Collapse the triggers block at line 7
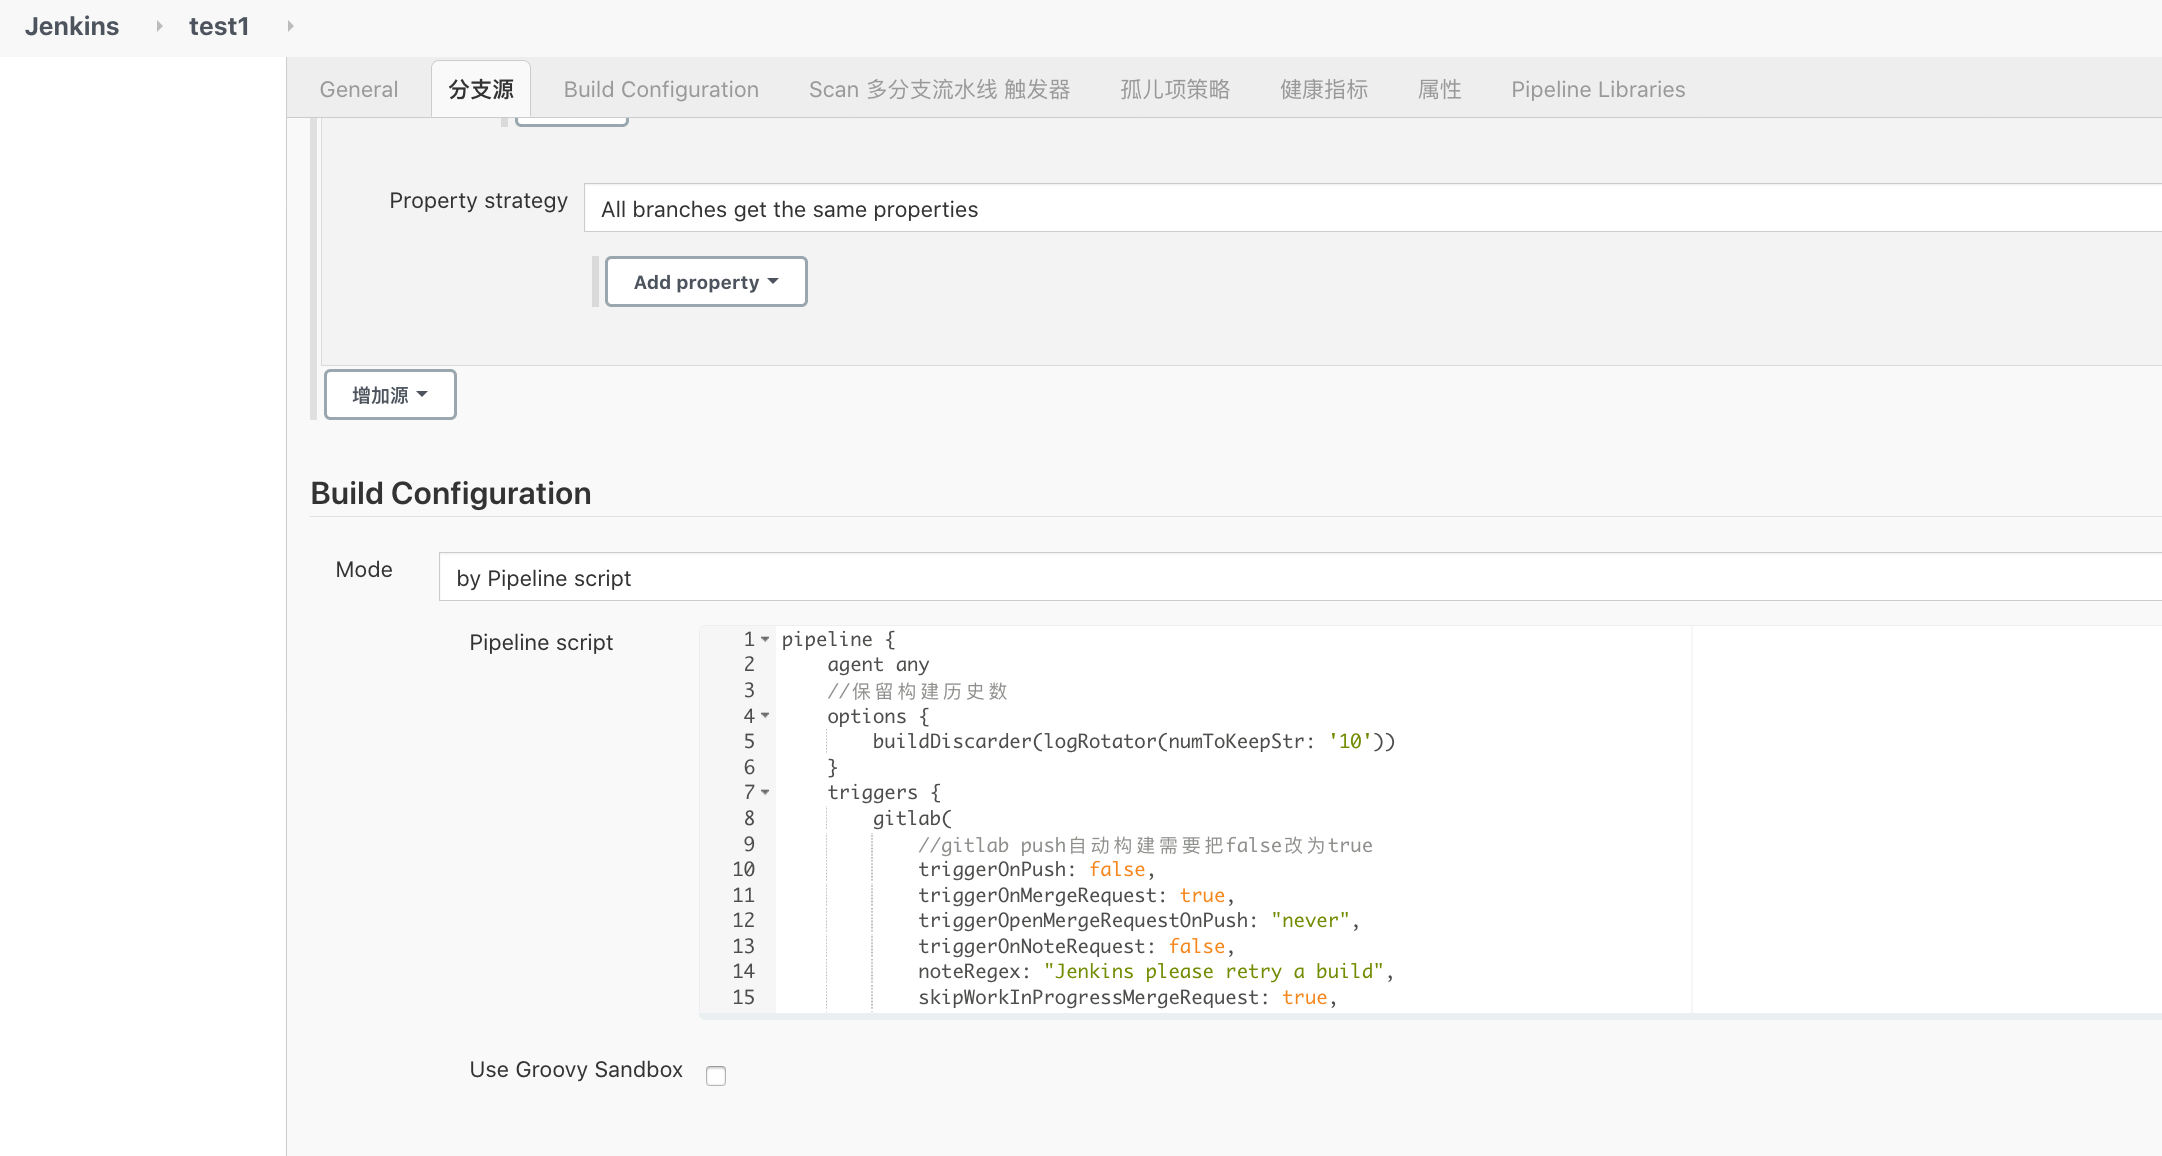This screenshot has height=1156, width=2162. pyautogui.click(x=765, y=792)
